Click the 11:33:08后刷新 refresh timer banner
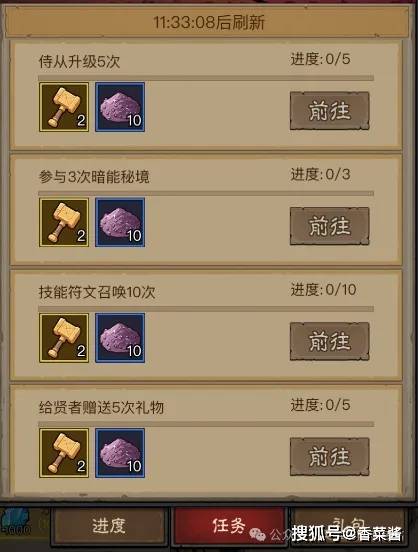The width and height of the screenshot is (418, 552). [208, 23]
